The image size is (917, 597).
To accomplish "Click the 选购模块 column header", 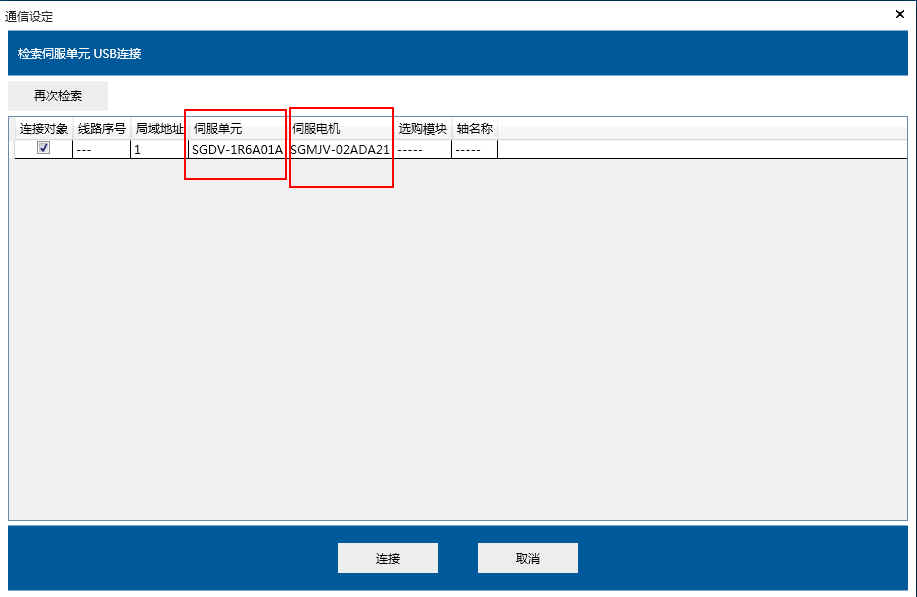I will pyautogui.click(x=422, y=129).
